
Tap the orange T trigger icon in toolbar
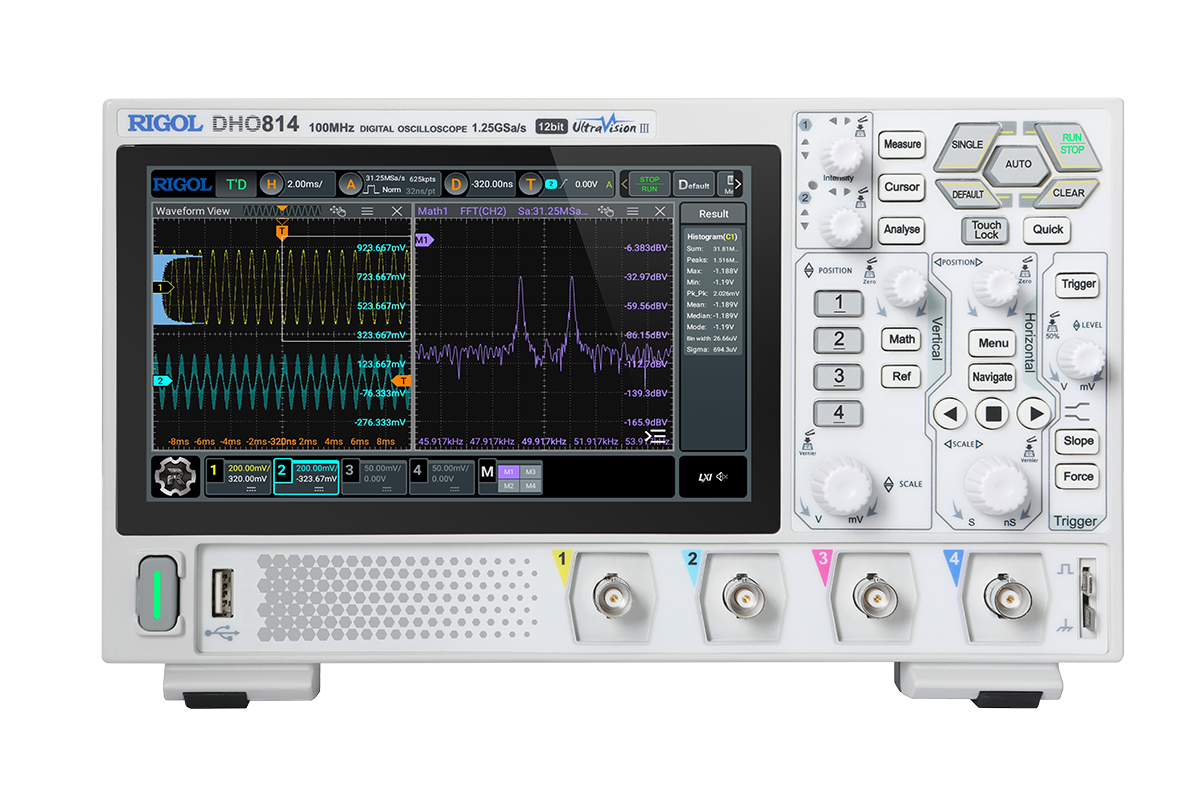click(x=531, y=184)
